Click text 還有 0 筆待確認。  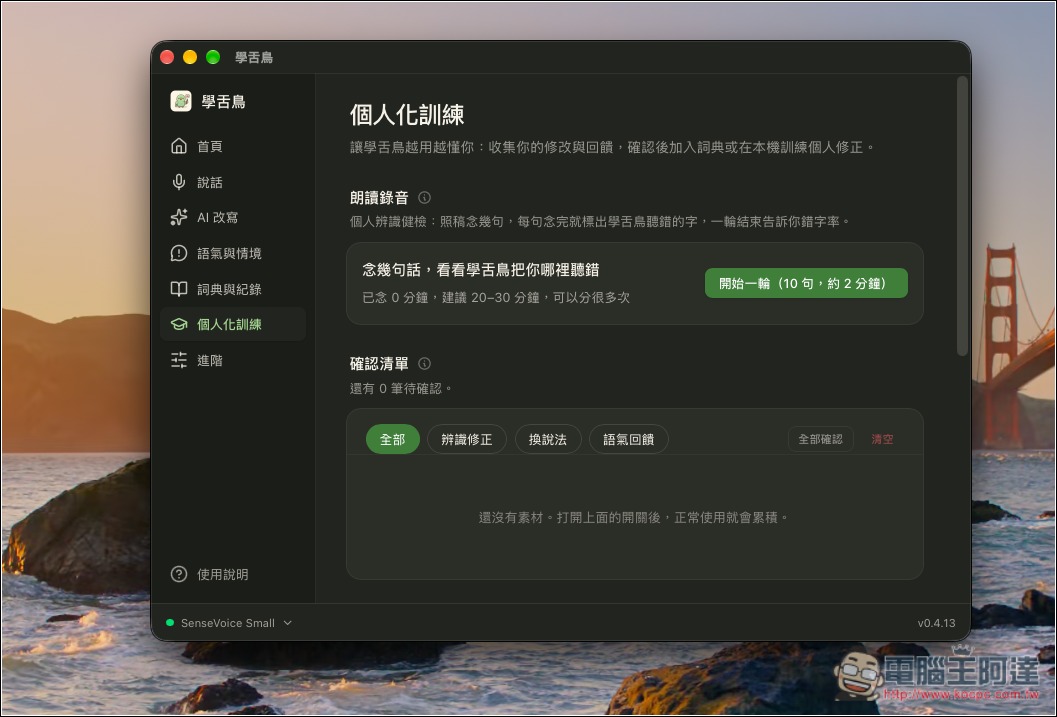401,388
